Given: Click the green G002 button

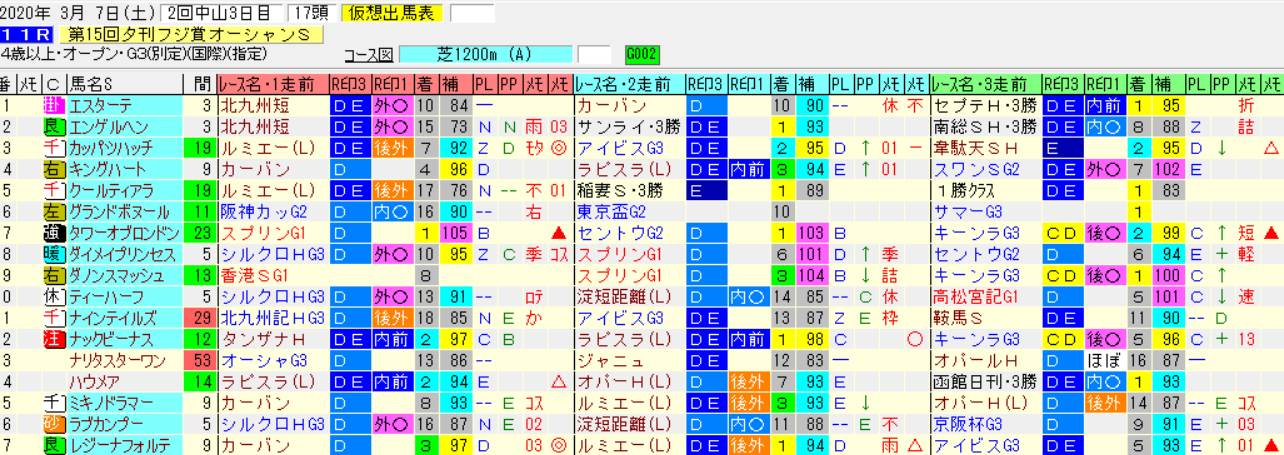Looking at the screenshot, I should click(x=640, y=54).
